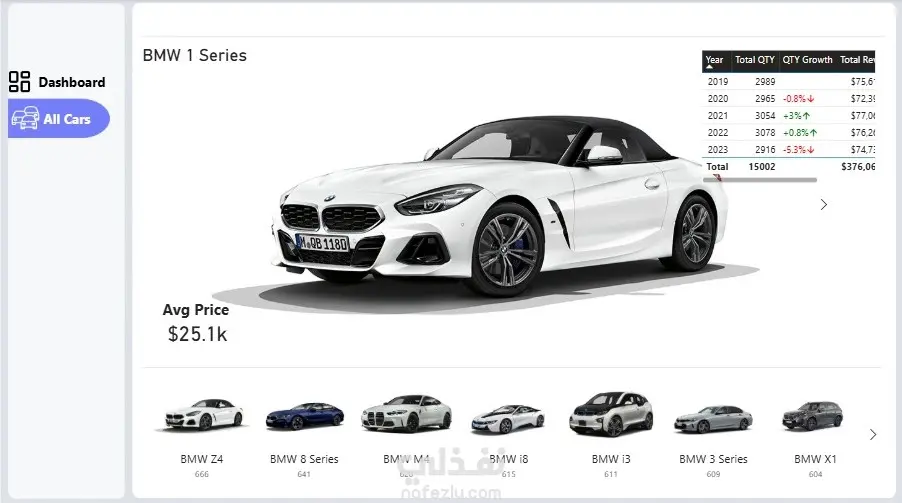Click the +3% growth cell
The height and width of the screenshot is (503, 902).
tap(797, 116)
